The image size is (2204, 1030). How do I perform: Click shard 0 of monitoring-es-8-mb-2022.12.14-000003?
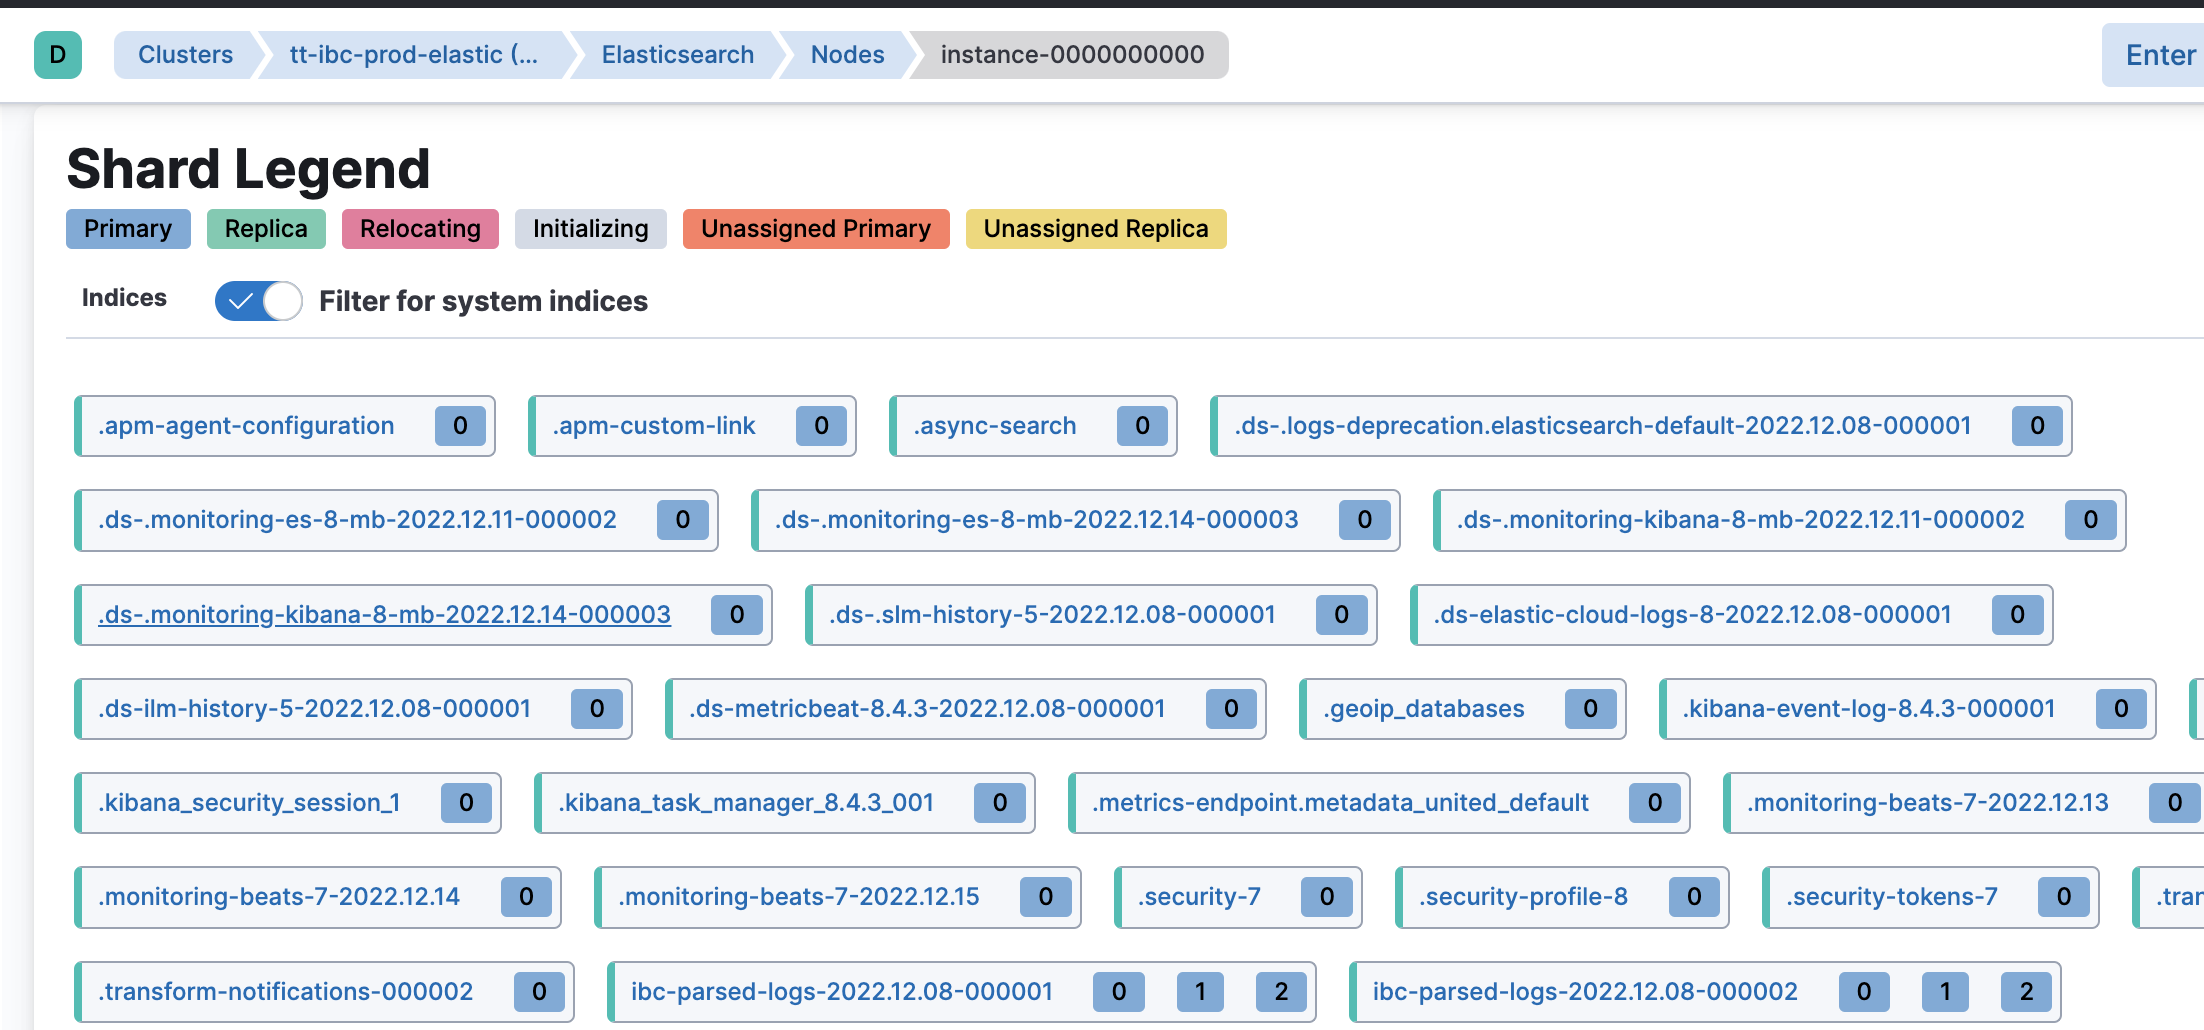tap(1364, 520)
